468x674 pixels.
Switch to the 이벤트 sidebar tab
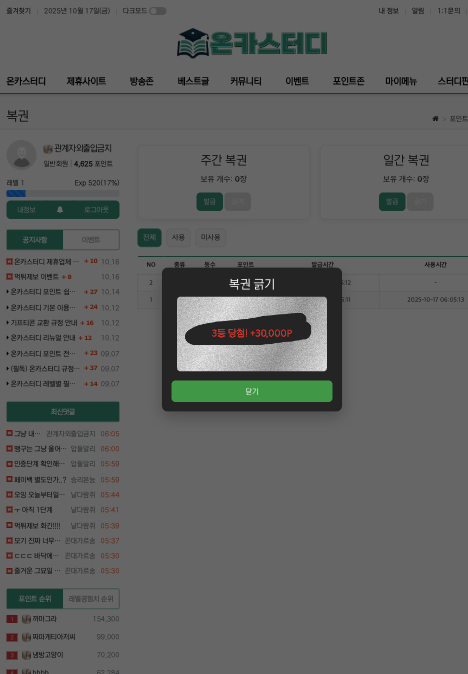91,240
